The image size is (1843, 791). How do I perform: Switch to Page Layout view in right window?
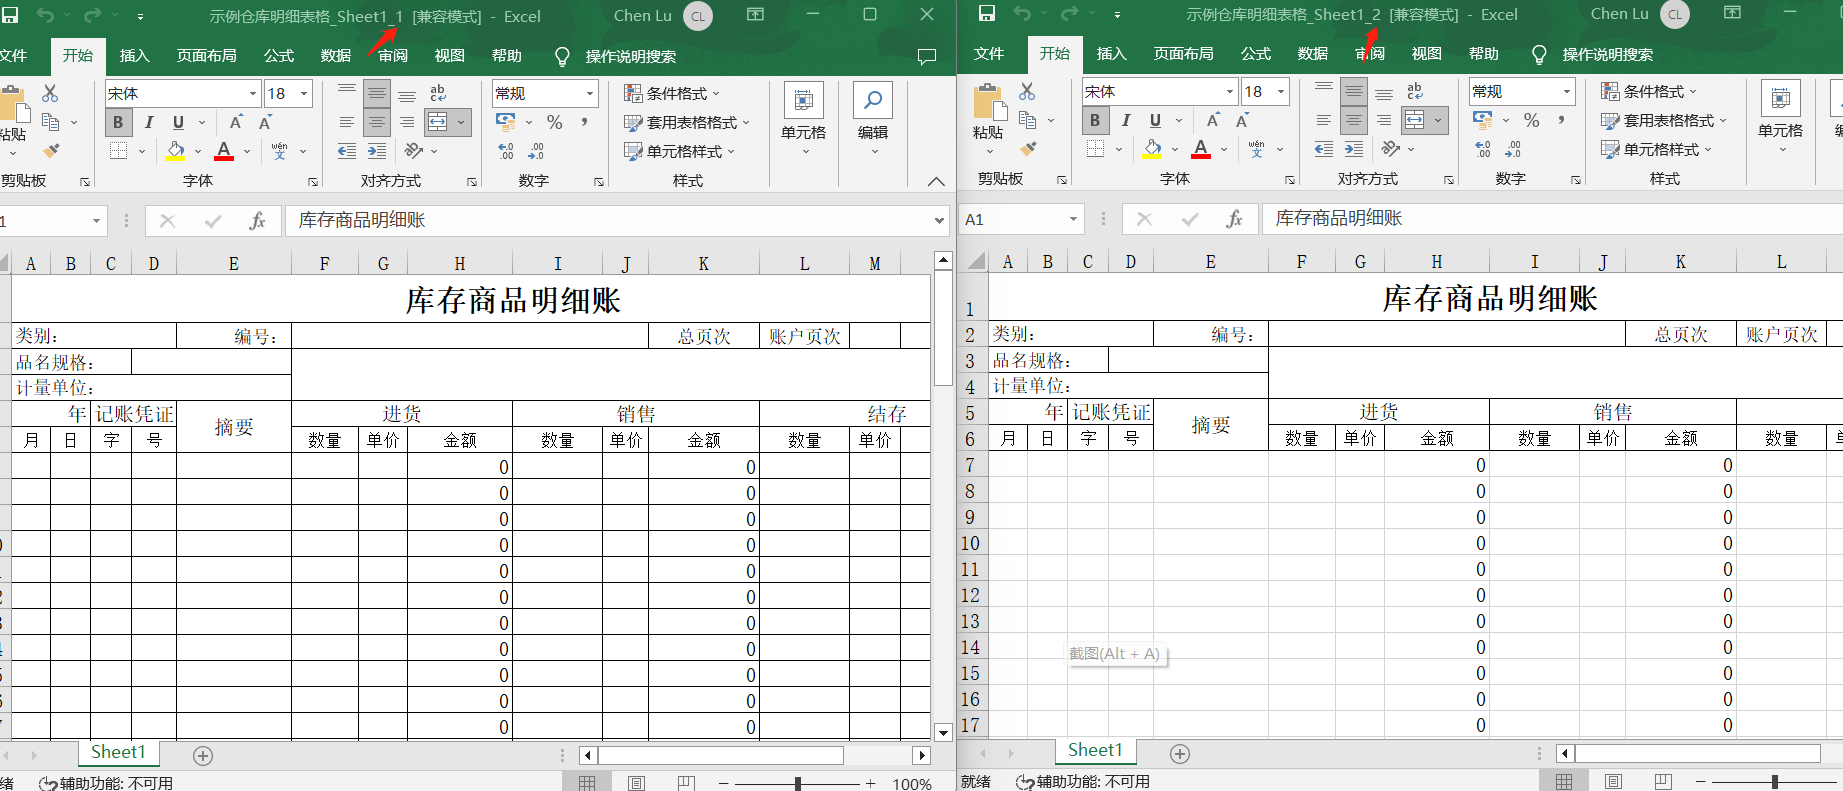[1613, 781]
